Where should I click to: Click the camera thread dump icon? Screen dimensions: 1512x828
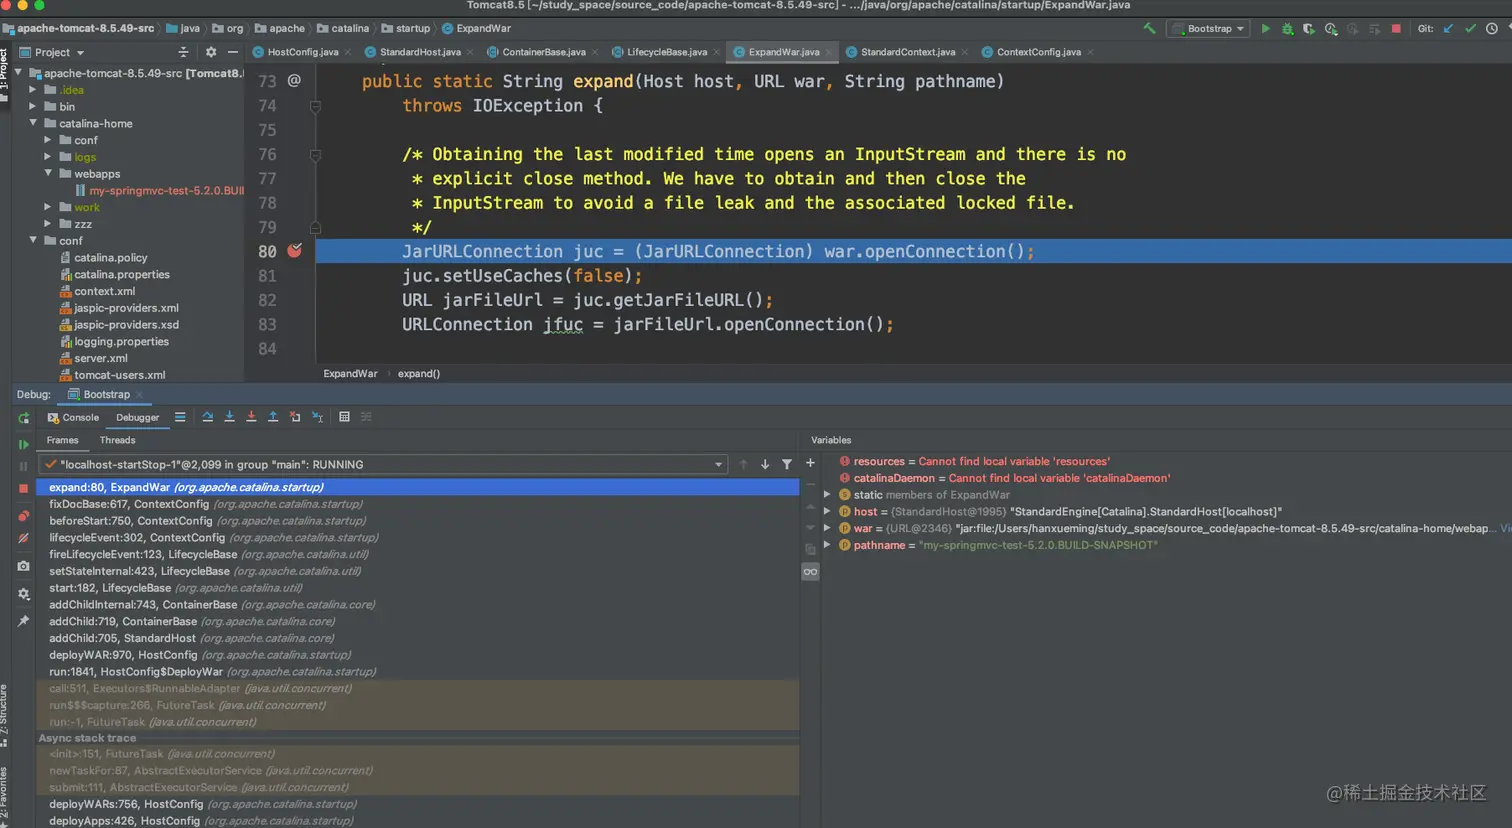24,566
